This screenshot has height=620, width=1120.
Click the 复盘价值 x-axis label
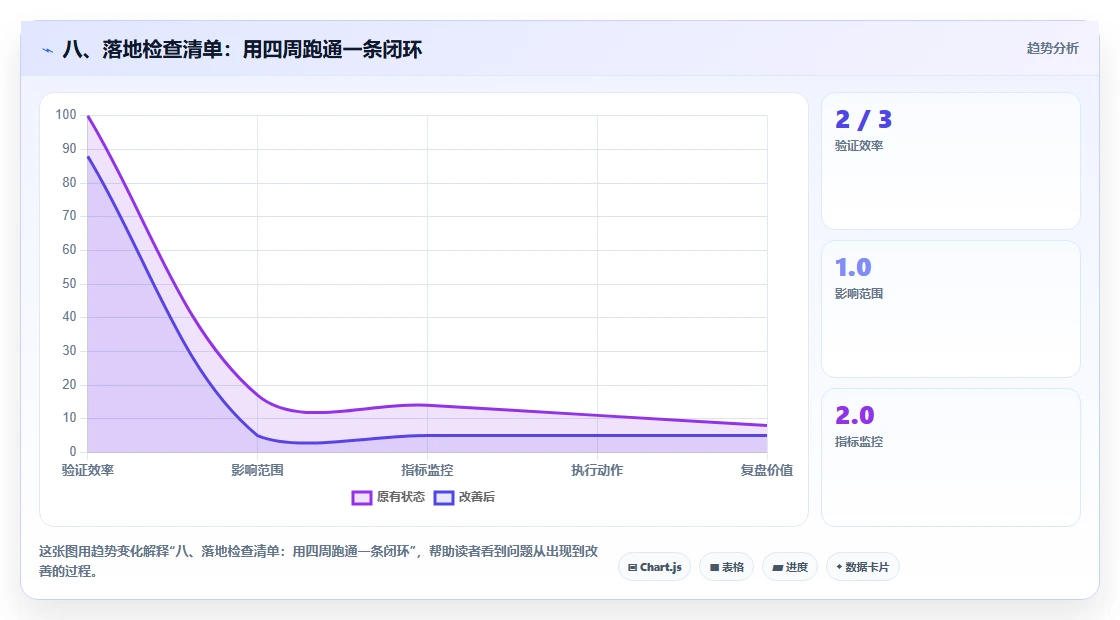pyautogui.click(x=766, y=470)
